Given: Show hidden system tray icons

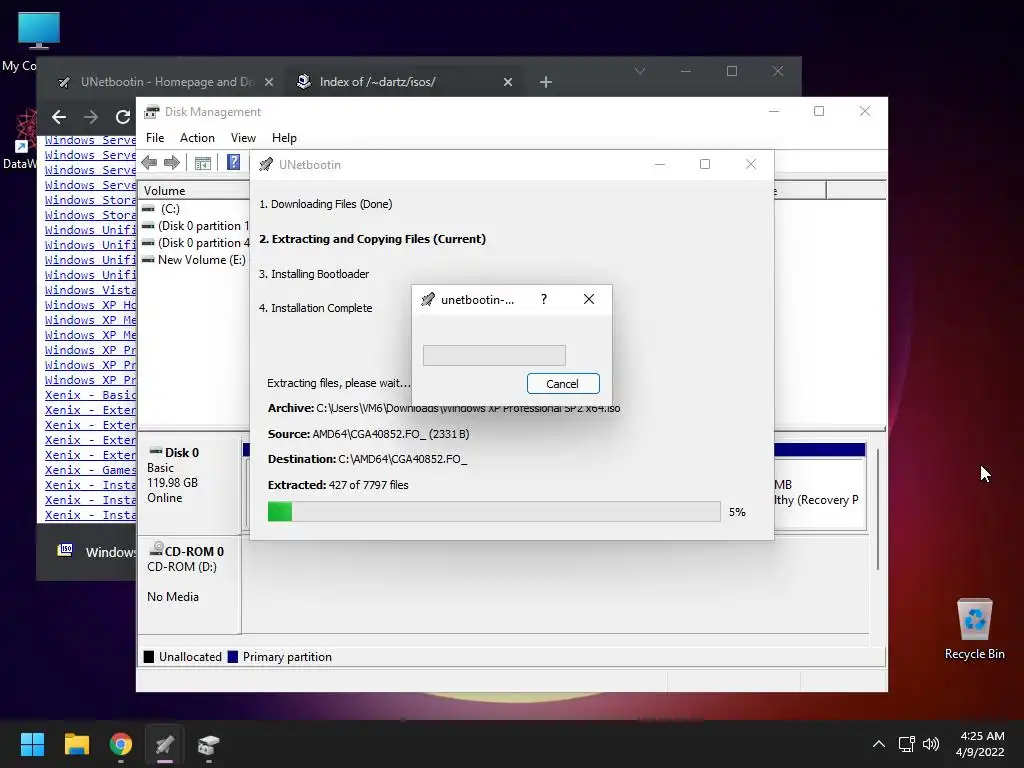Looking at the screenshot, I should coord(879,744).
